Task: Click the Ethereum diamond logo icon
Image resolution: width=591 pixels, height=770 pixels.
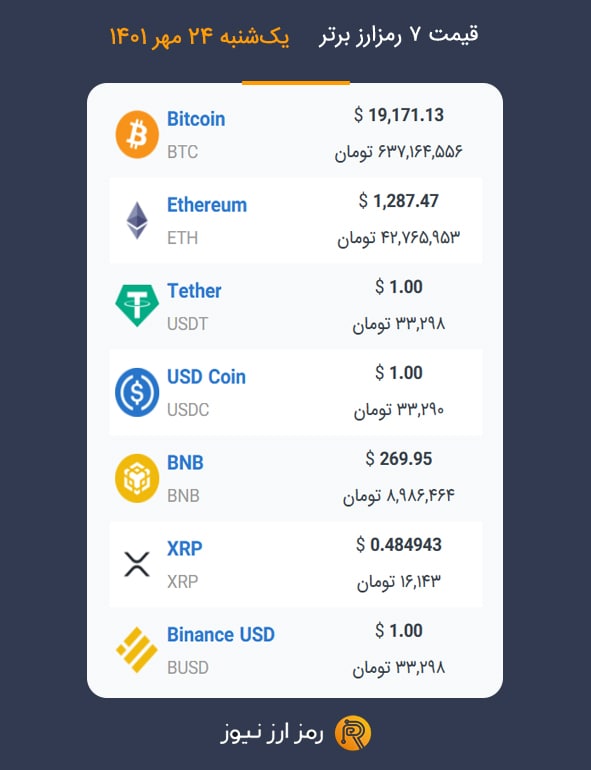Action: tap(137, 220)
